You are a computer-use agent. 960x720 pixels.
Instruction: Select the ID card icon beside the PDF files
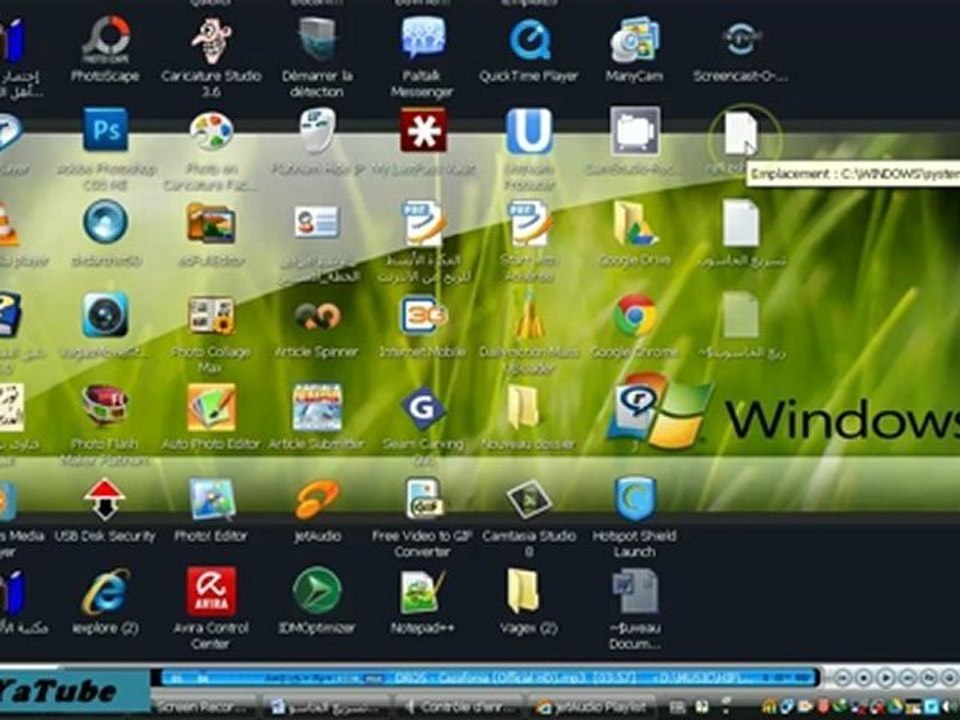[317, 222]
